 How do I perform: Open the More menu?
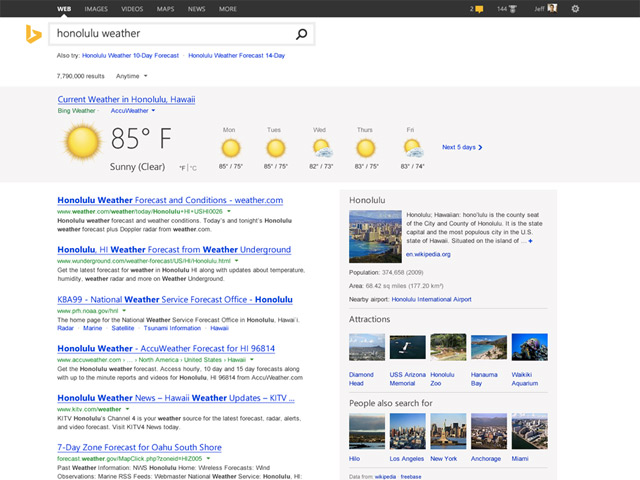point(228,9)
